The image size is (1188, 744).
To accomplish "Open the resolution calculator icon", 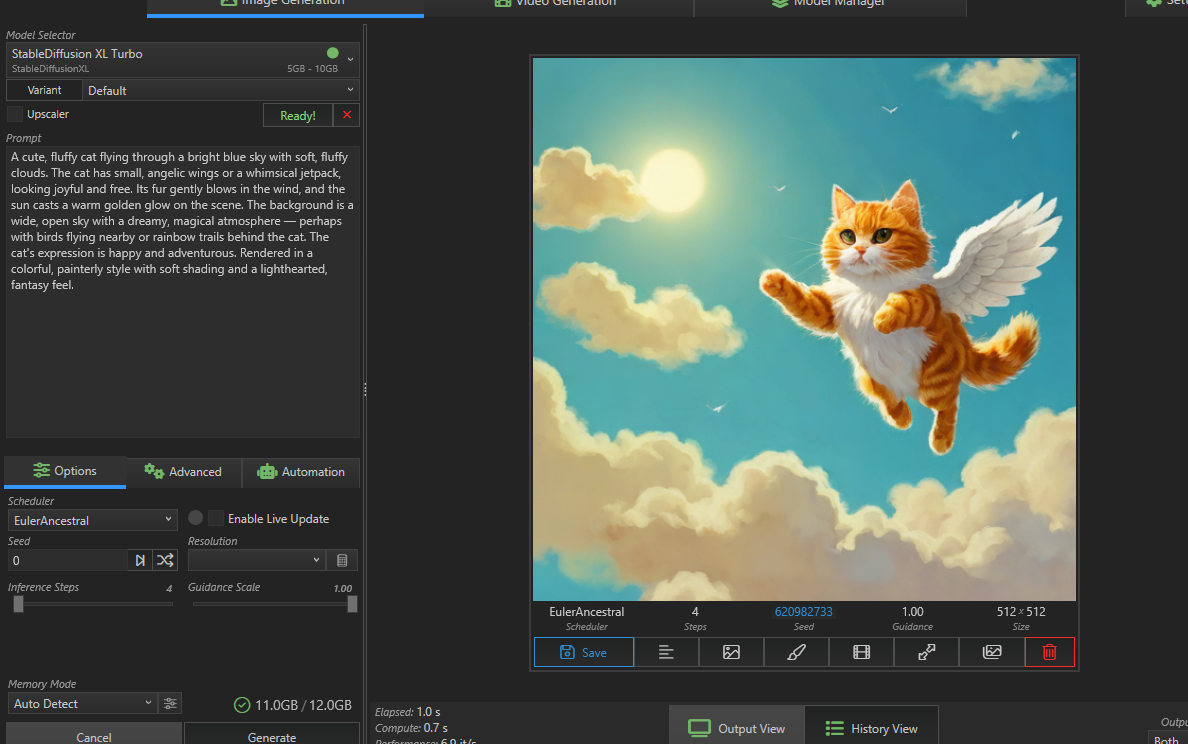I will pos(342,561).
